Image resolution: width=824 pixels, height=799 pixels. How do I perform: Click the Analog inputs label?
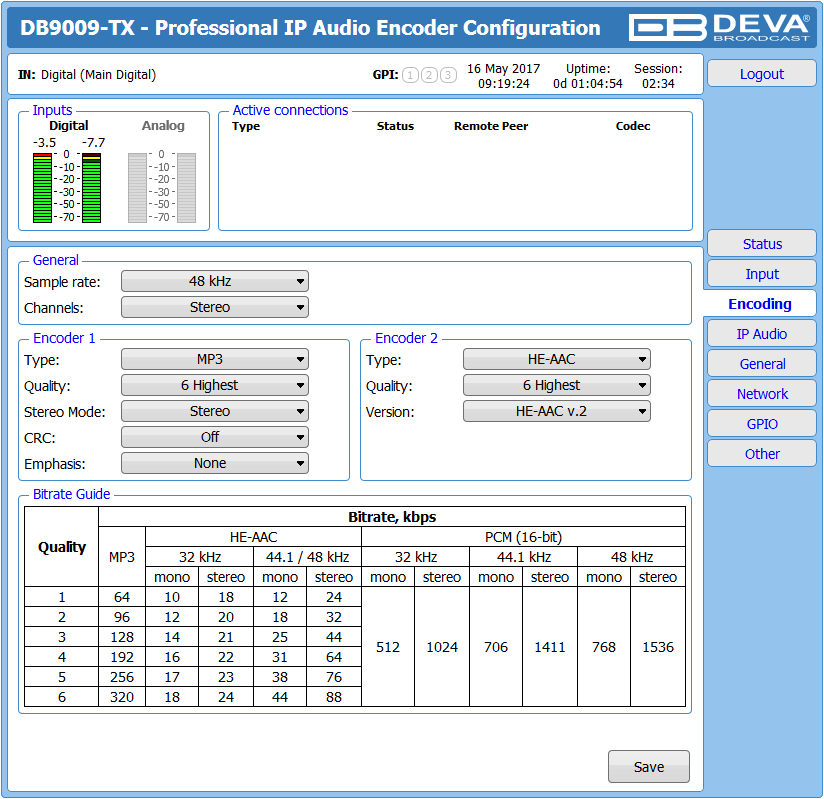[x=163, y=126]
